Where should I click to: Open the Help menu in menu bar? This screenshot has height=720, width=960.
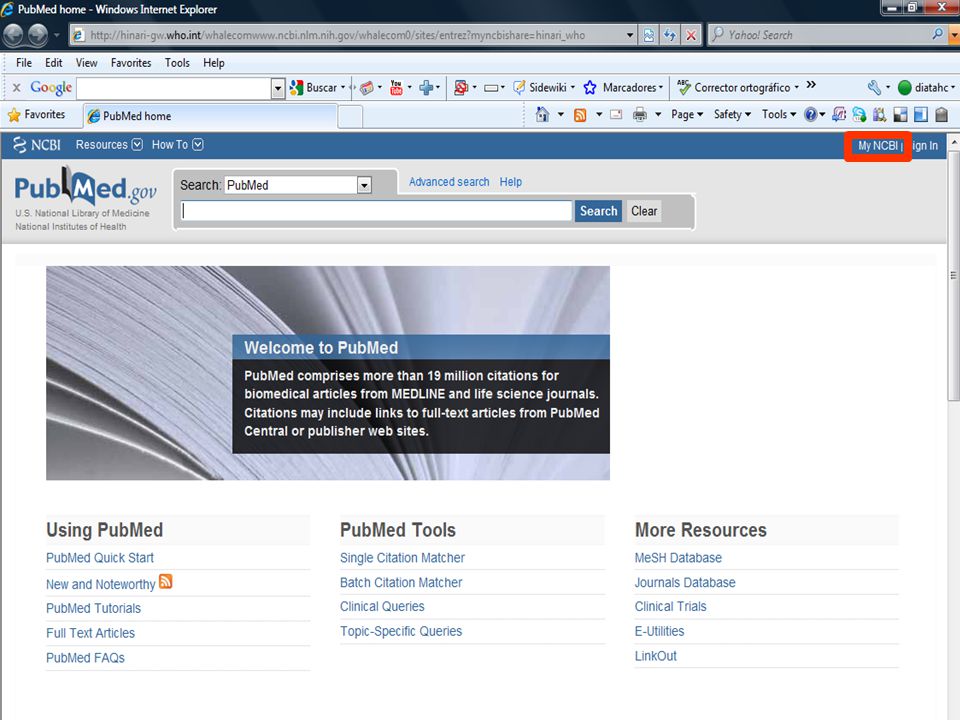tap(214, 63)
